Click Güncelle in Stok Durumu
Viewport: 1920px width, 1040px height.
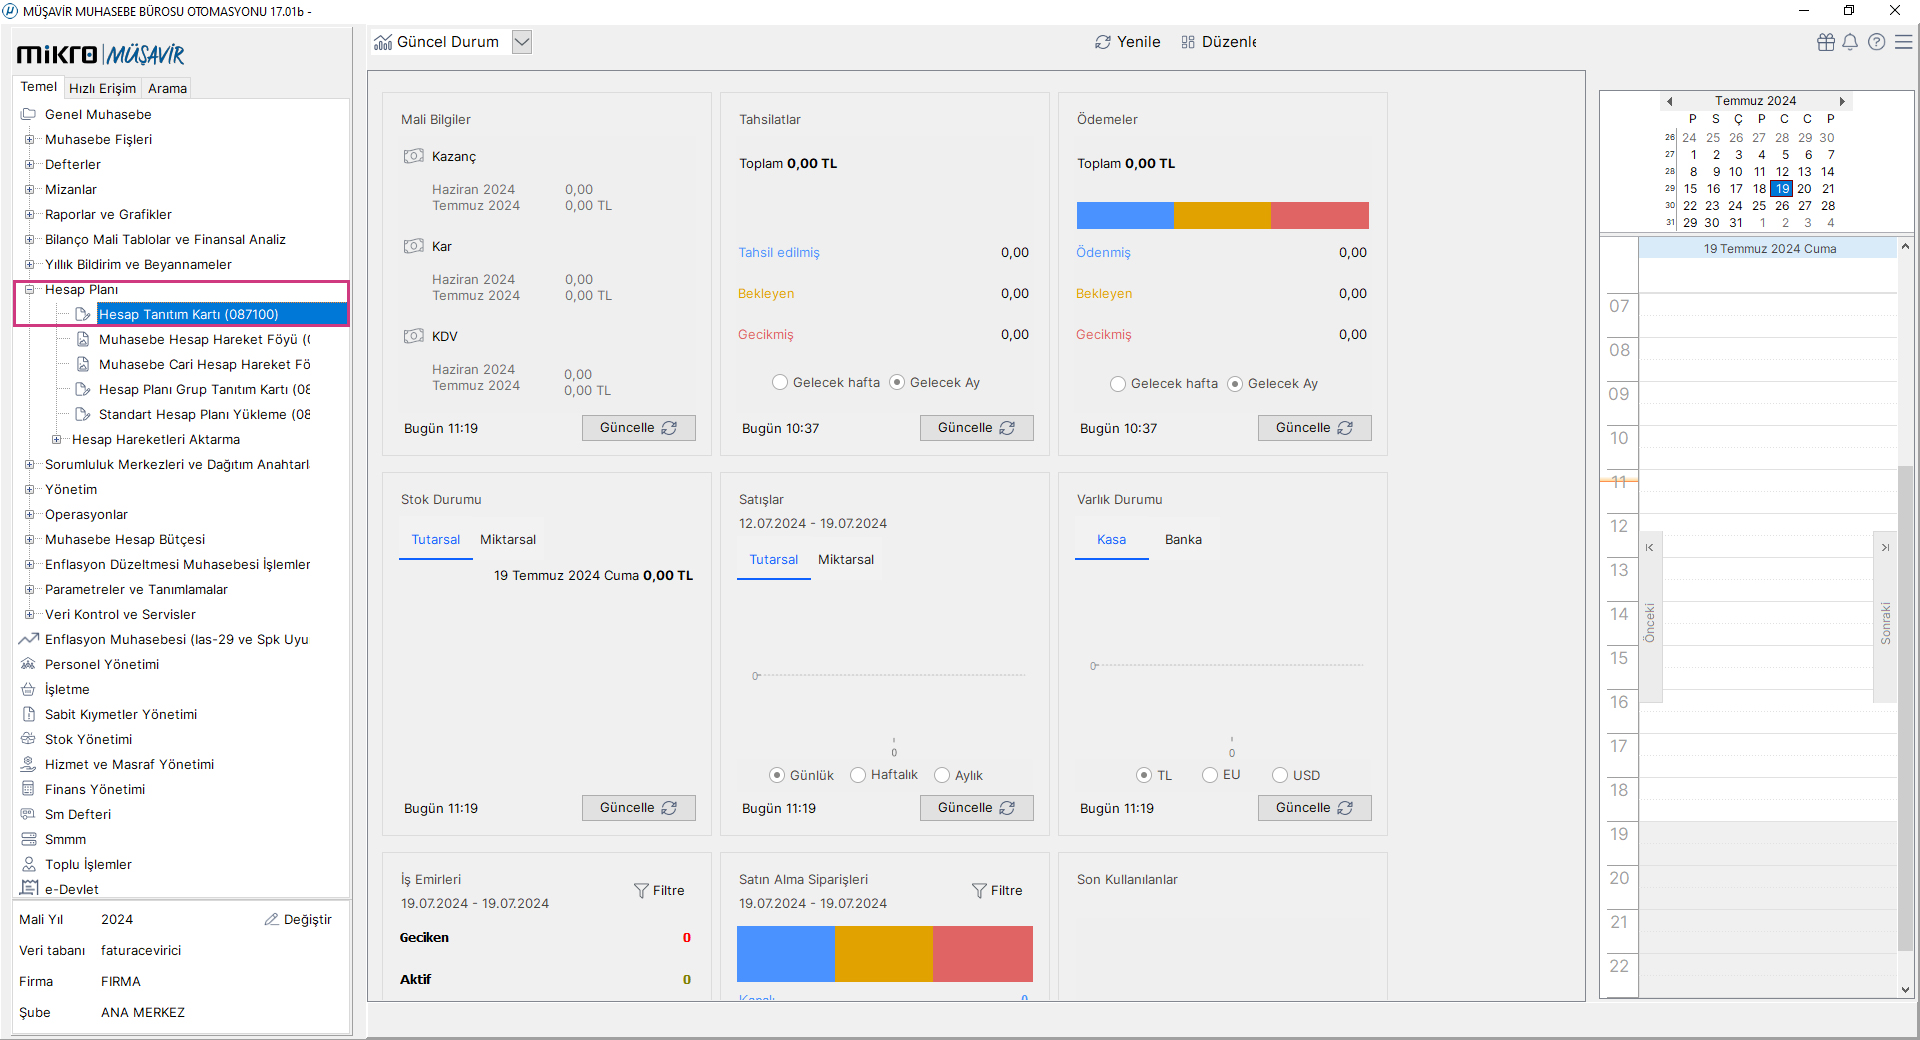click(638, 808)
